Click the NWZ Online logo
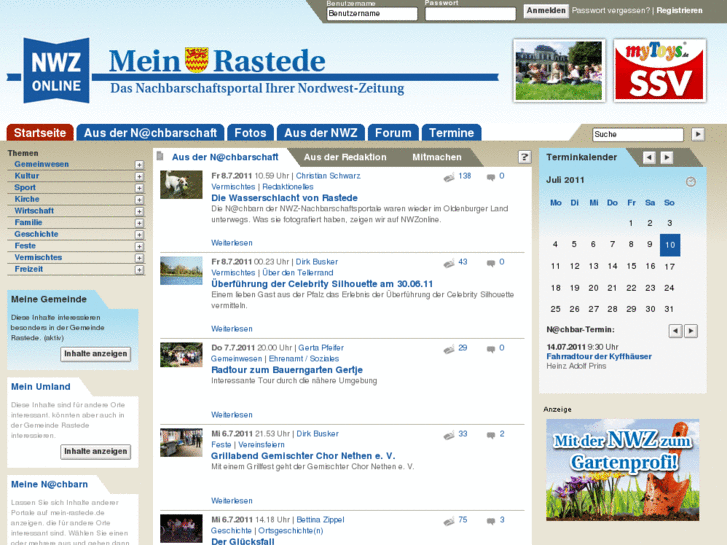Screen dimensions: 727x545 [x=56, y=71]
